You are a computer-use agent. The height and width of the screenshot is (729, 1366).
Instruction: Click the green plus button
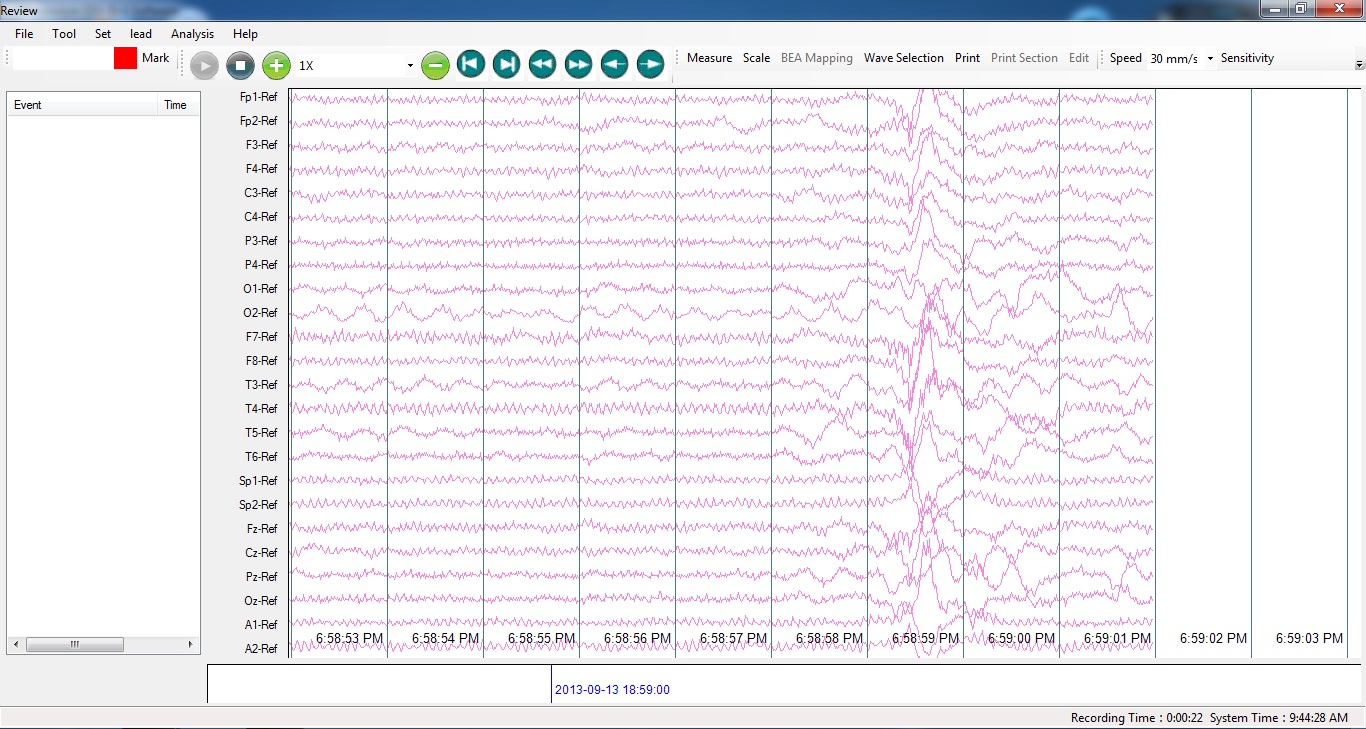(276, 66)
